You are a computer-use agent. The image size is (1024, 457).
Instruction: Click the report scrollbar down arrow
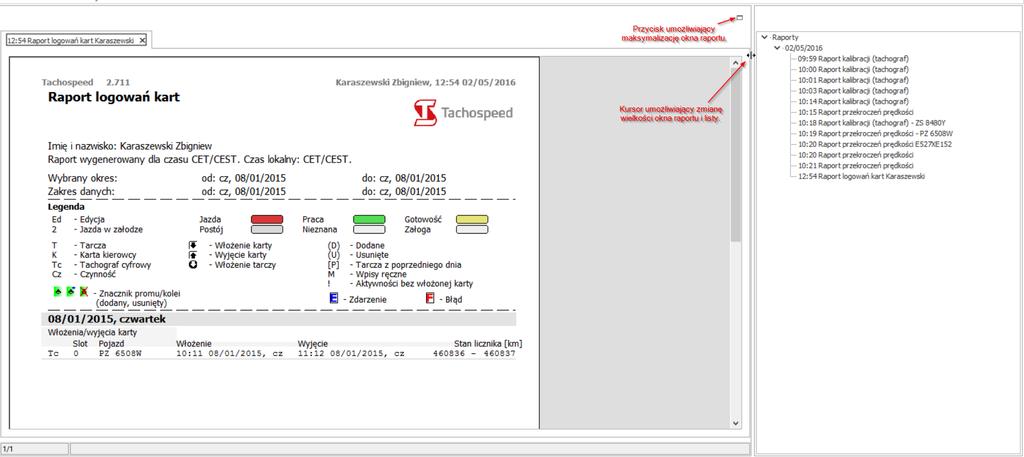(735, 423)
